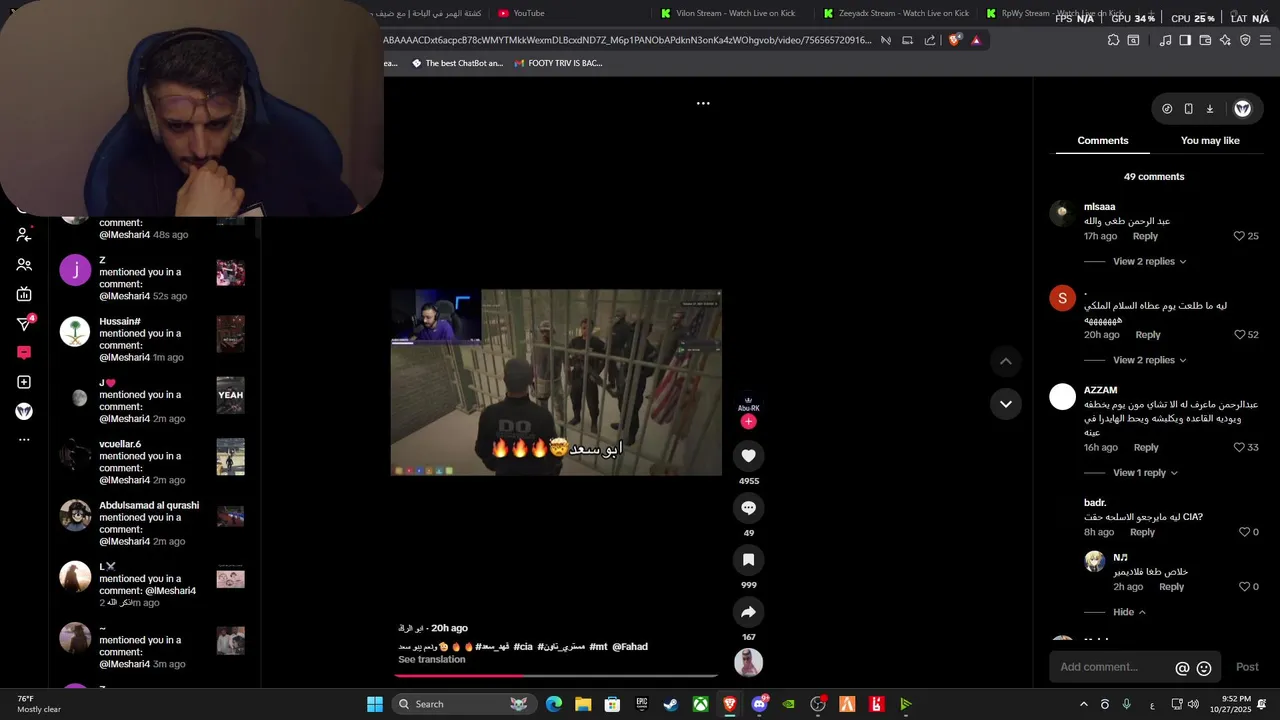Open Hussain# mention notification
The image size is (1280, 720).
[152, 340]
